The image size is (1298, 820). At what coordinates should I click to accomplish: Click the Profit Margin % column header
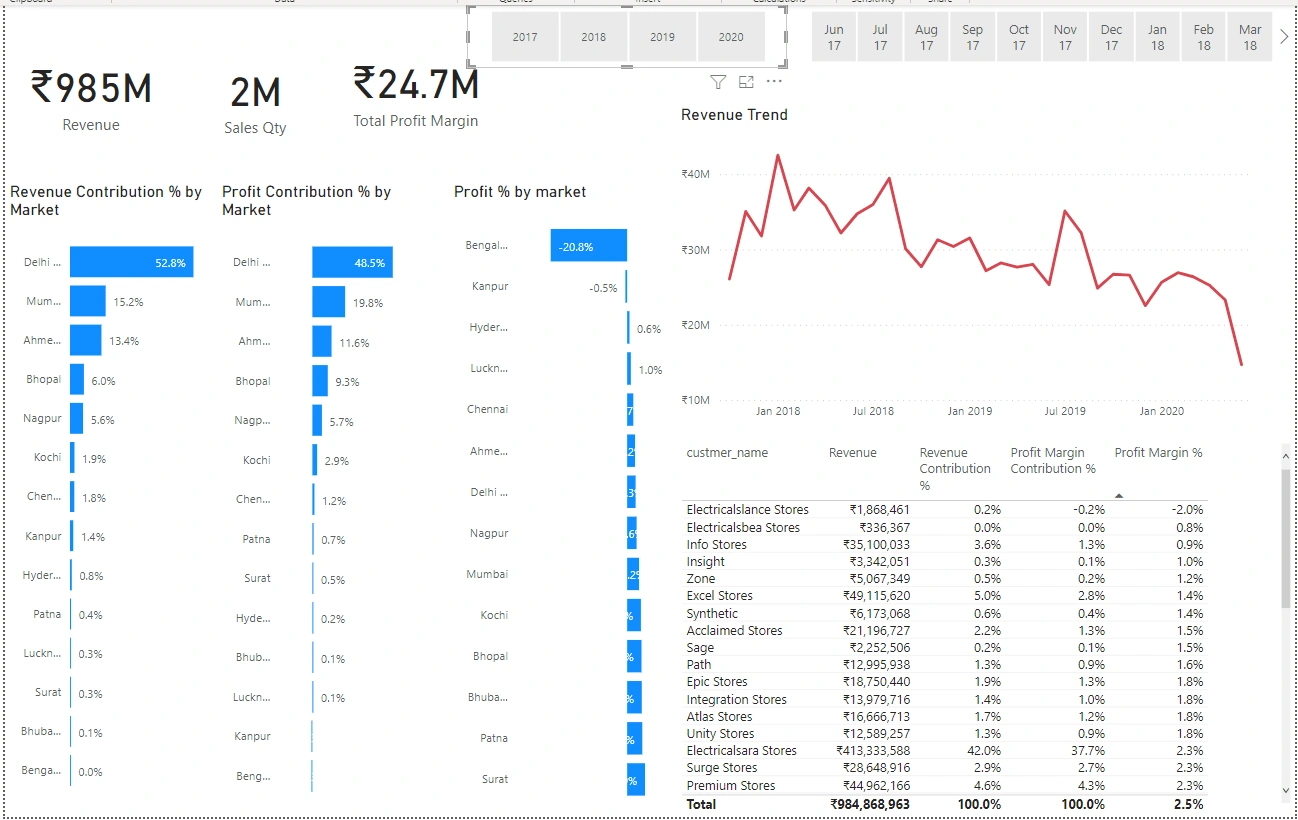(1158, 453)
